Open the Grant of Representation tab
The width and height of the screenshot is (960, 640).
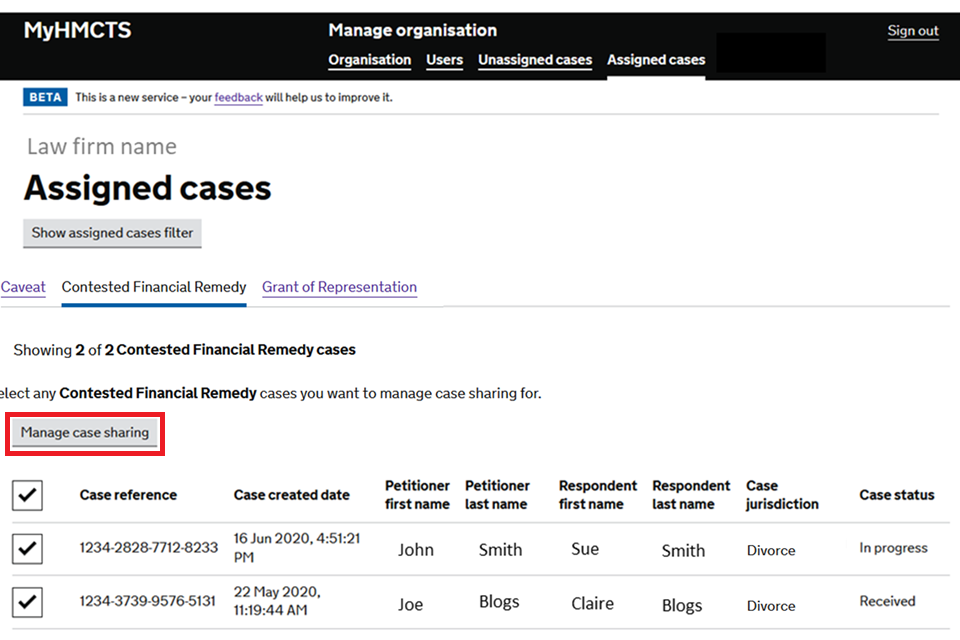pos(339,287)
